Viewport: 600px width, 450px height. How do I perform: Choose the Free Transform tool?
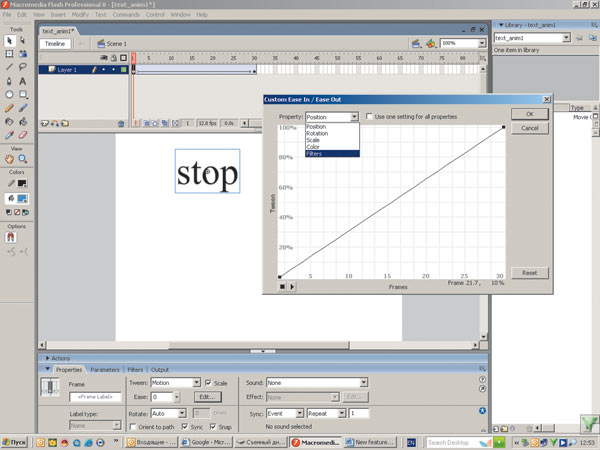click(x=10, y=54)
